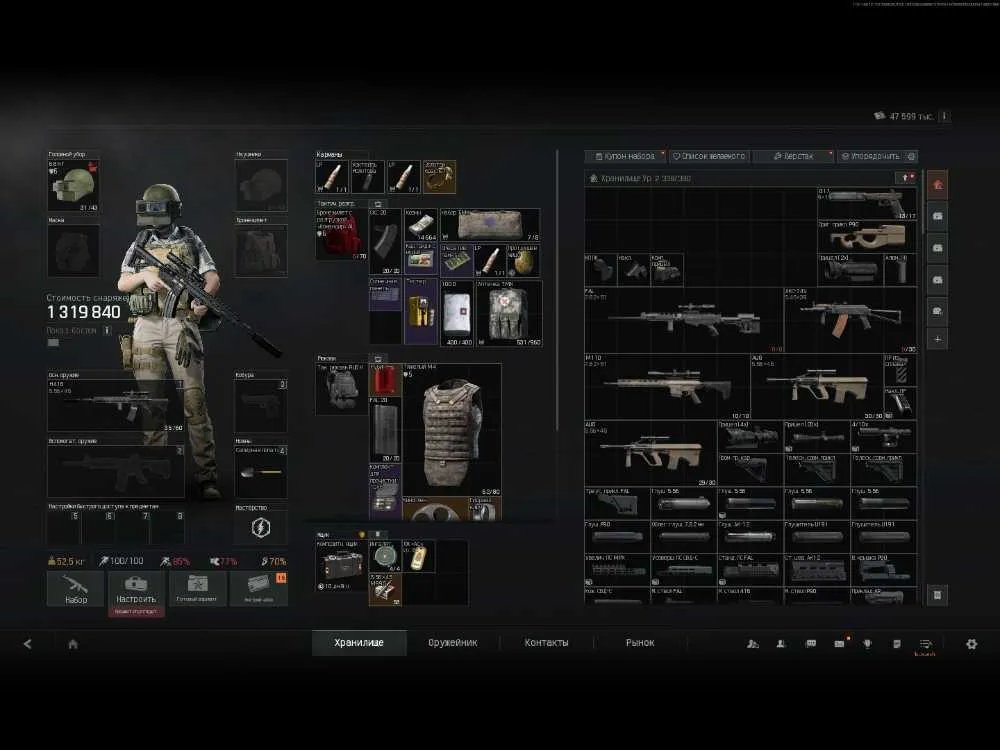Select the tan P90 stock in storage
Viewport: 1000px width, 750px height.
pos(867,237)
